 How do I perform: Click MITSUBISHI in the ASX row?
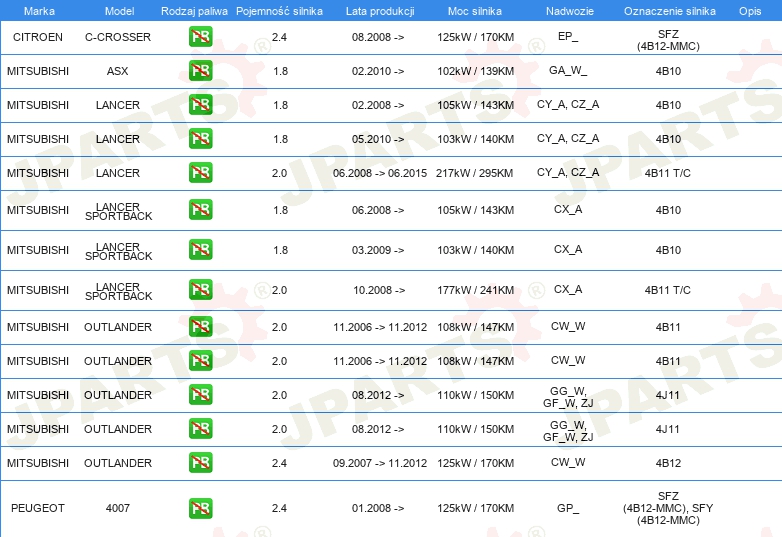pyautogui.click(x=38, y=71)
